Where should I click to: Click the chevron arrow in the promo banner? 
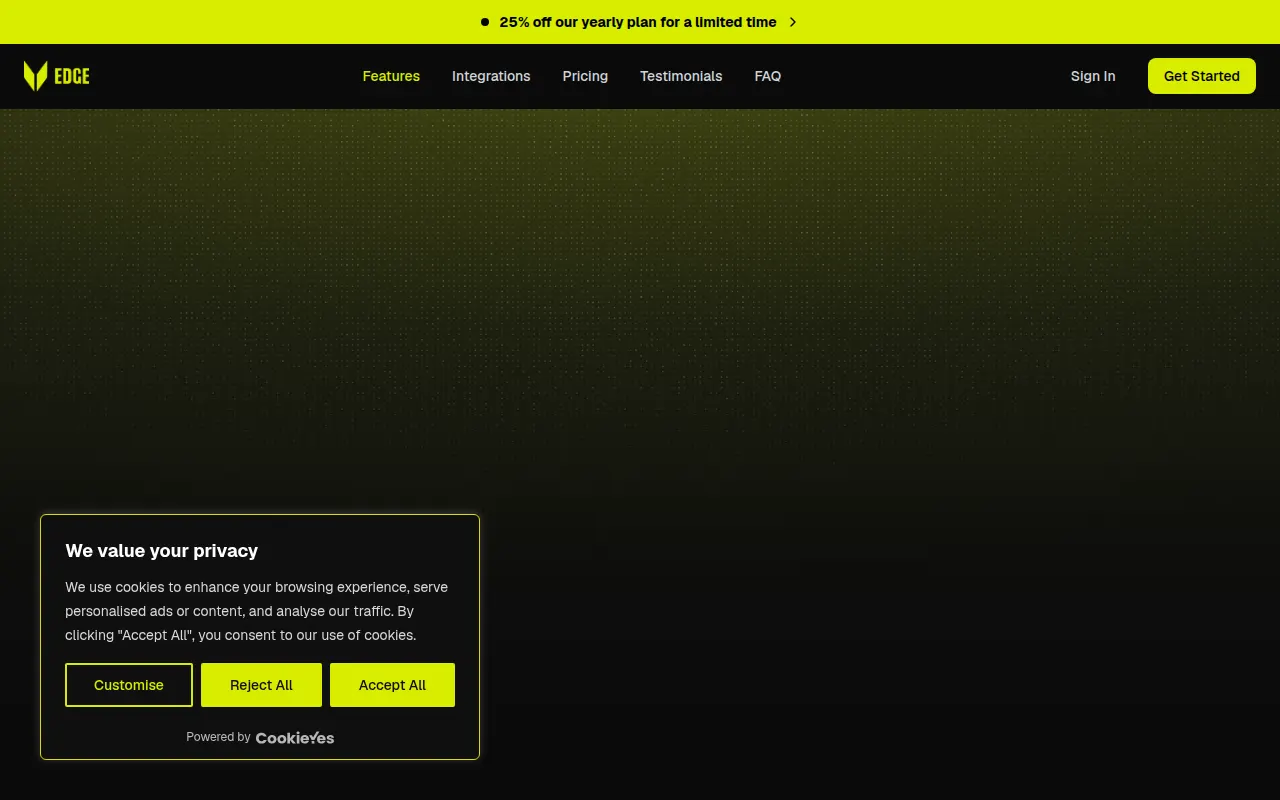793,22
